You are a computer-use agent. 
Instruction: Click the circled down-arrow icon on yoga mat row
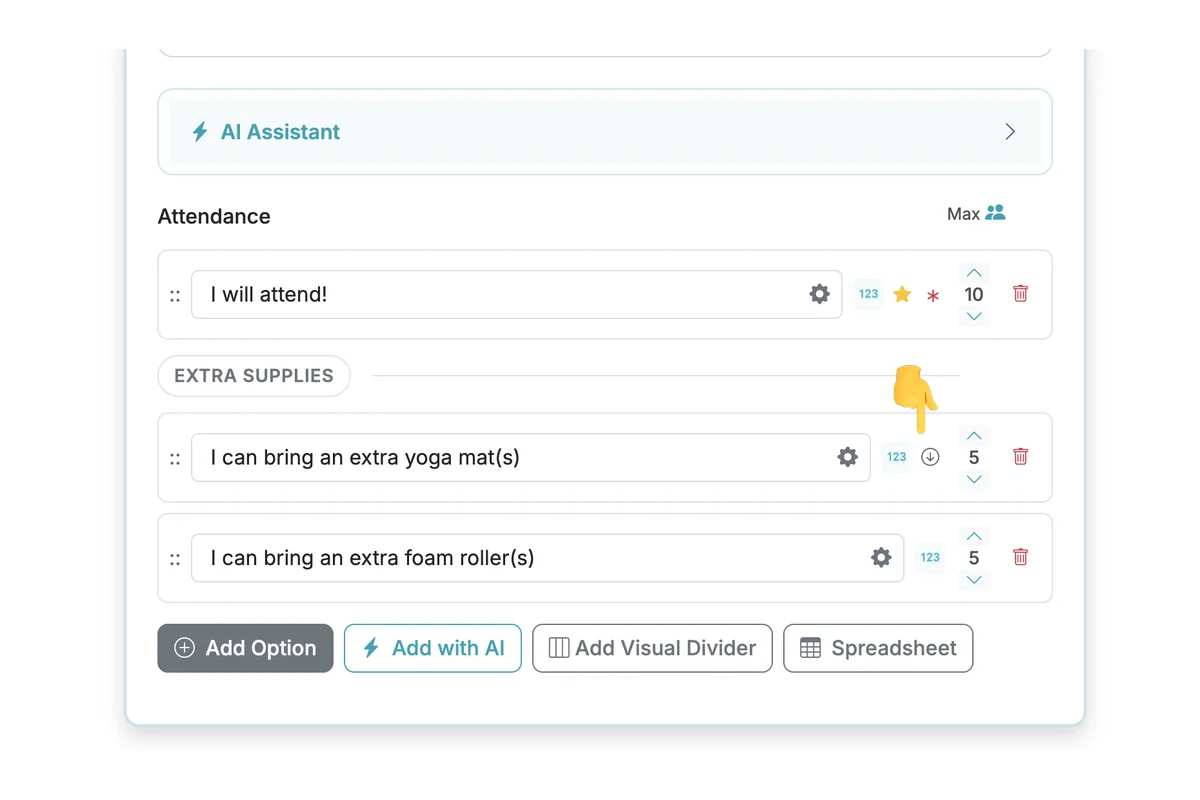[930, 457]
